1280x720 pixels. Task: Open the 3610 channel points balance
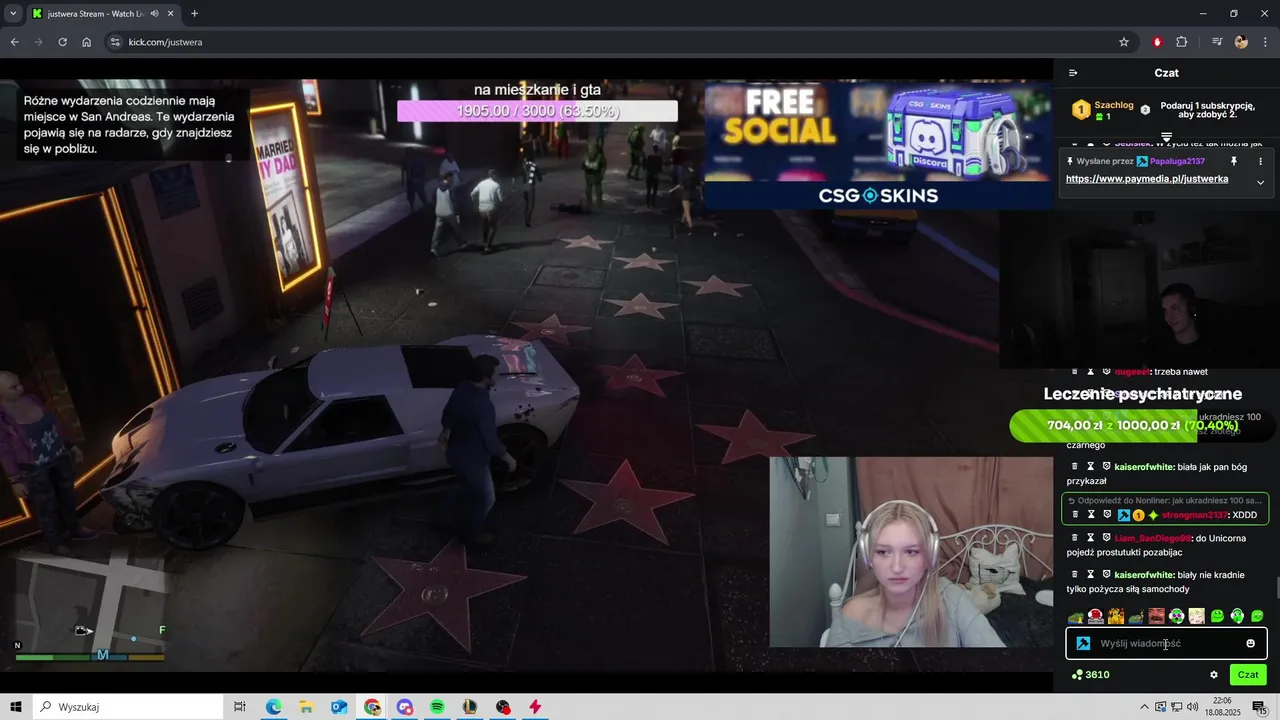1090,675
